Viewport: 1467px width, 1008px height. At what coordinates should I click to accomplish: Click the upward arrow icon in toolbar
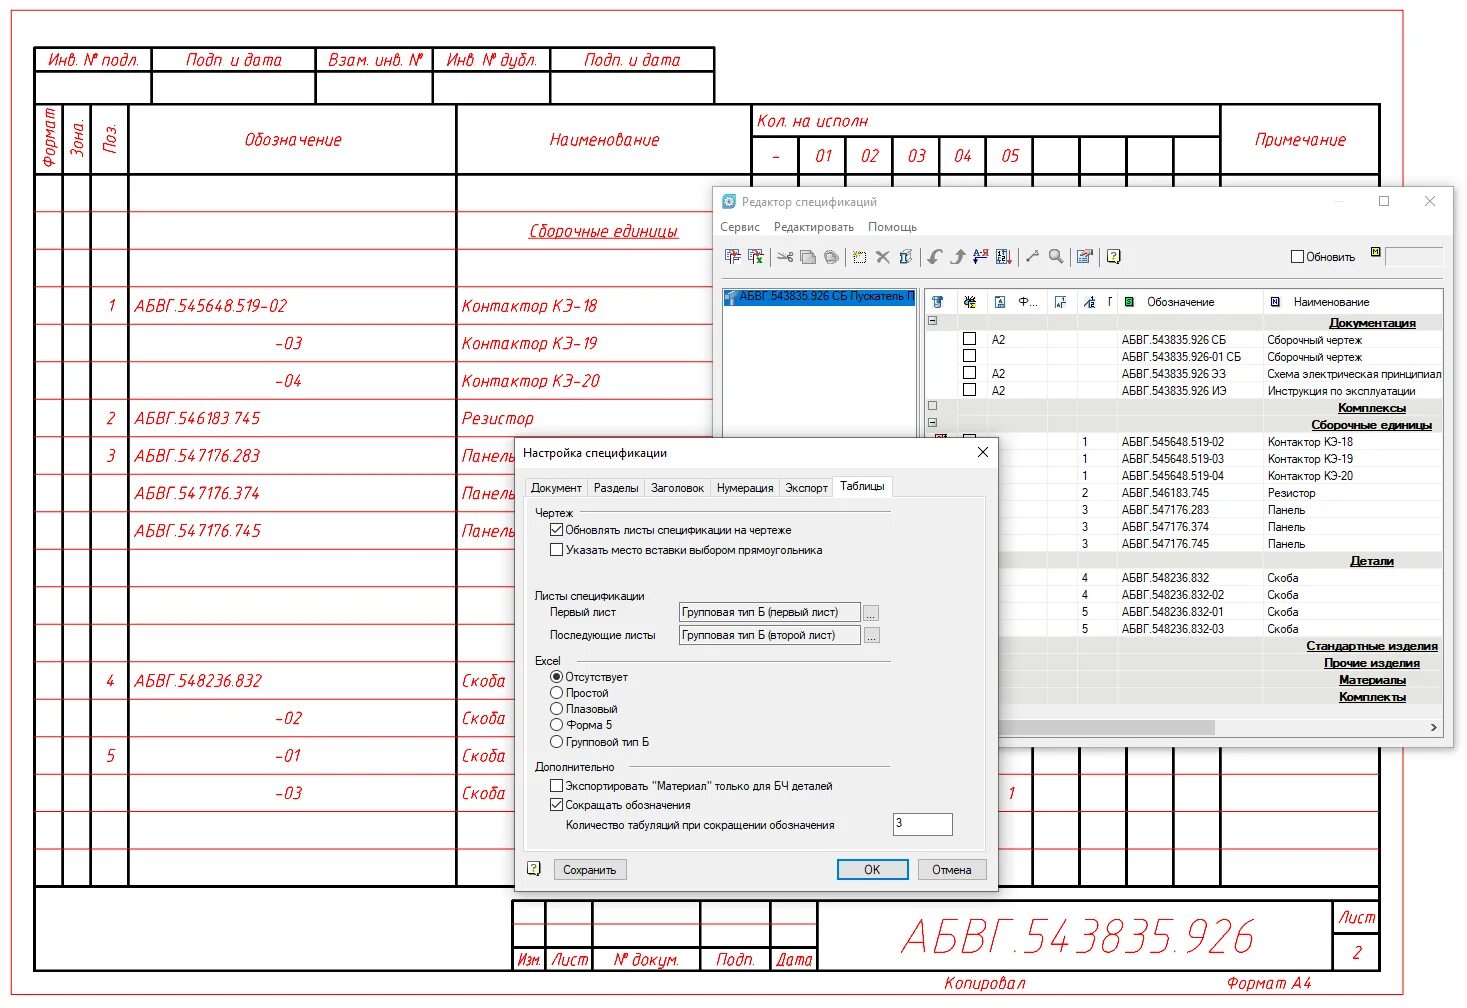tap(958, 257)
